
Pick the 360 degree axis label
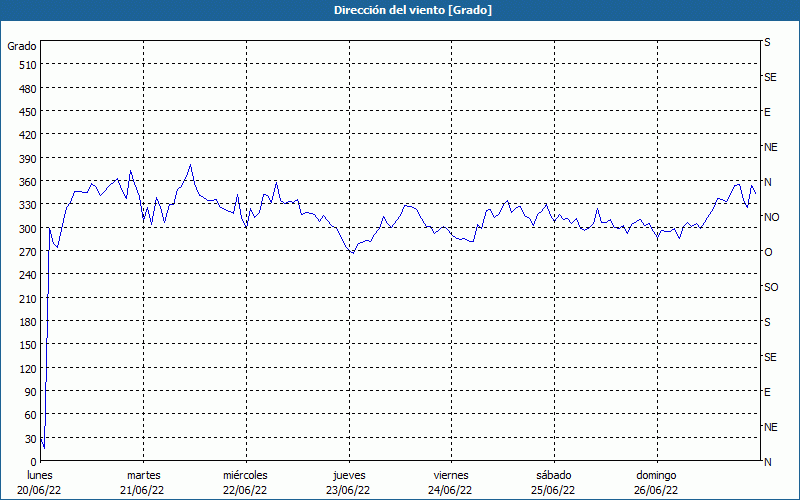(28, 182)
